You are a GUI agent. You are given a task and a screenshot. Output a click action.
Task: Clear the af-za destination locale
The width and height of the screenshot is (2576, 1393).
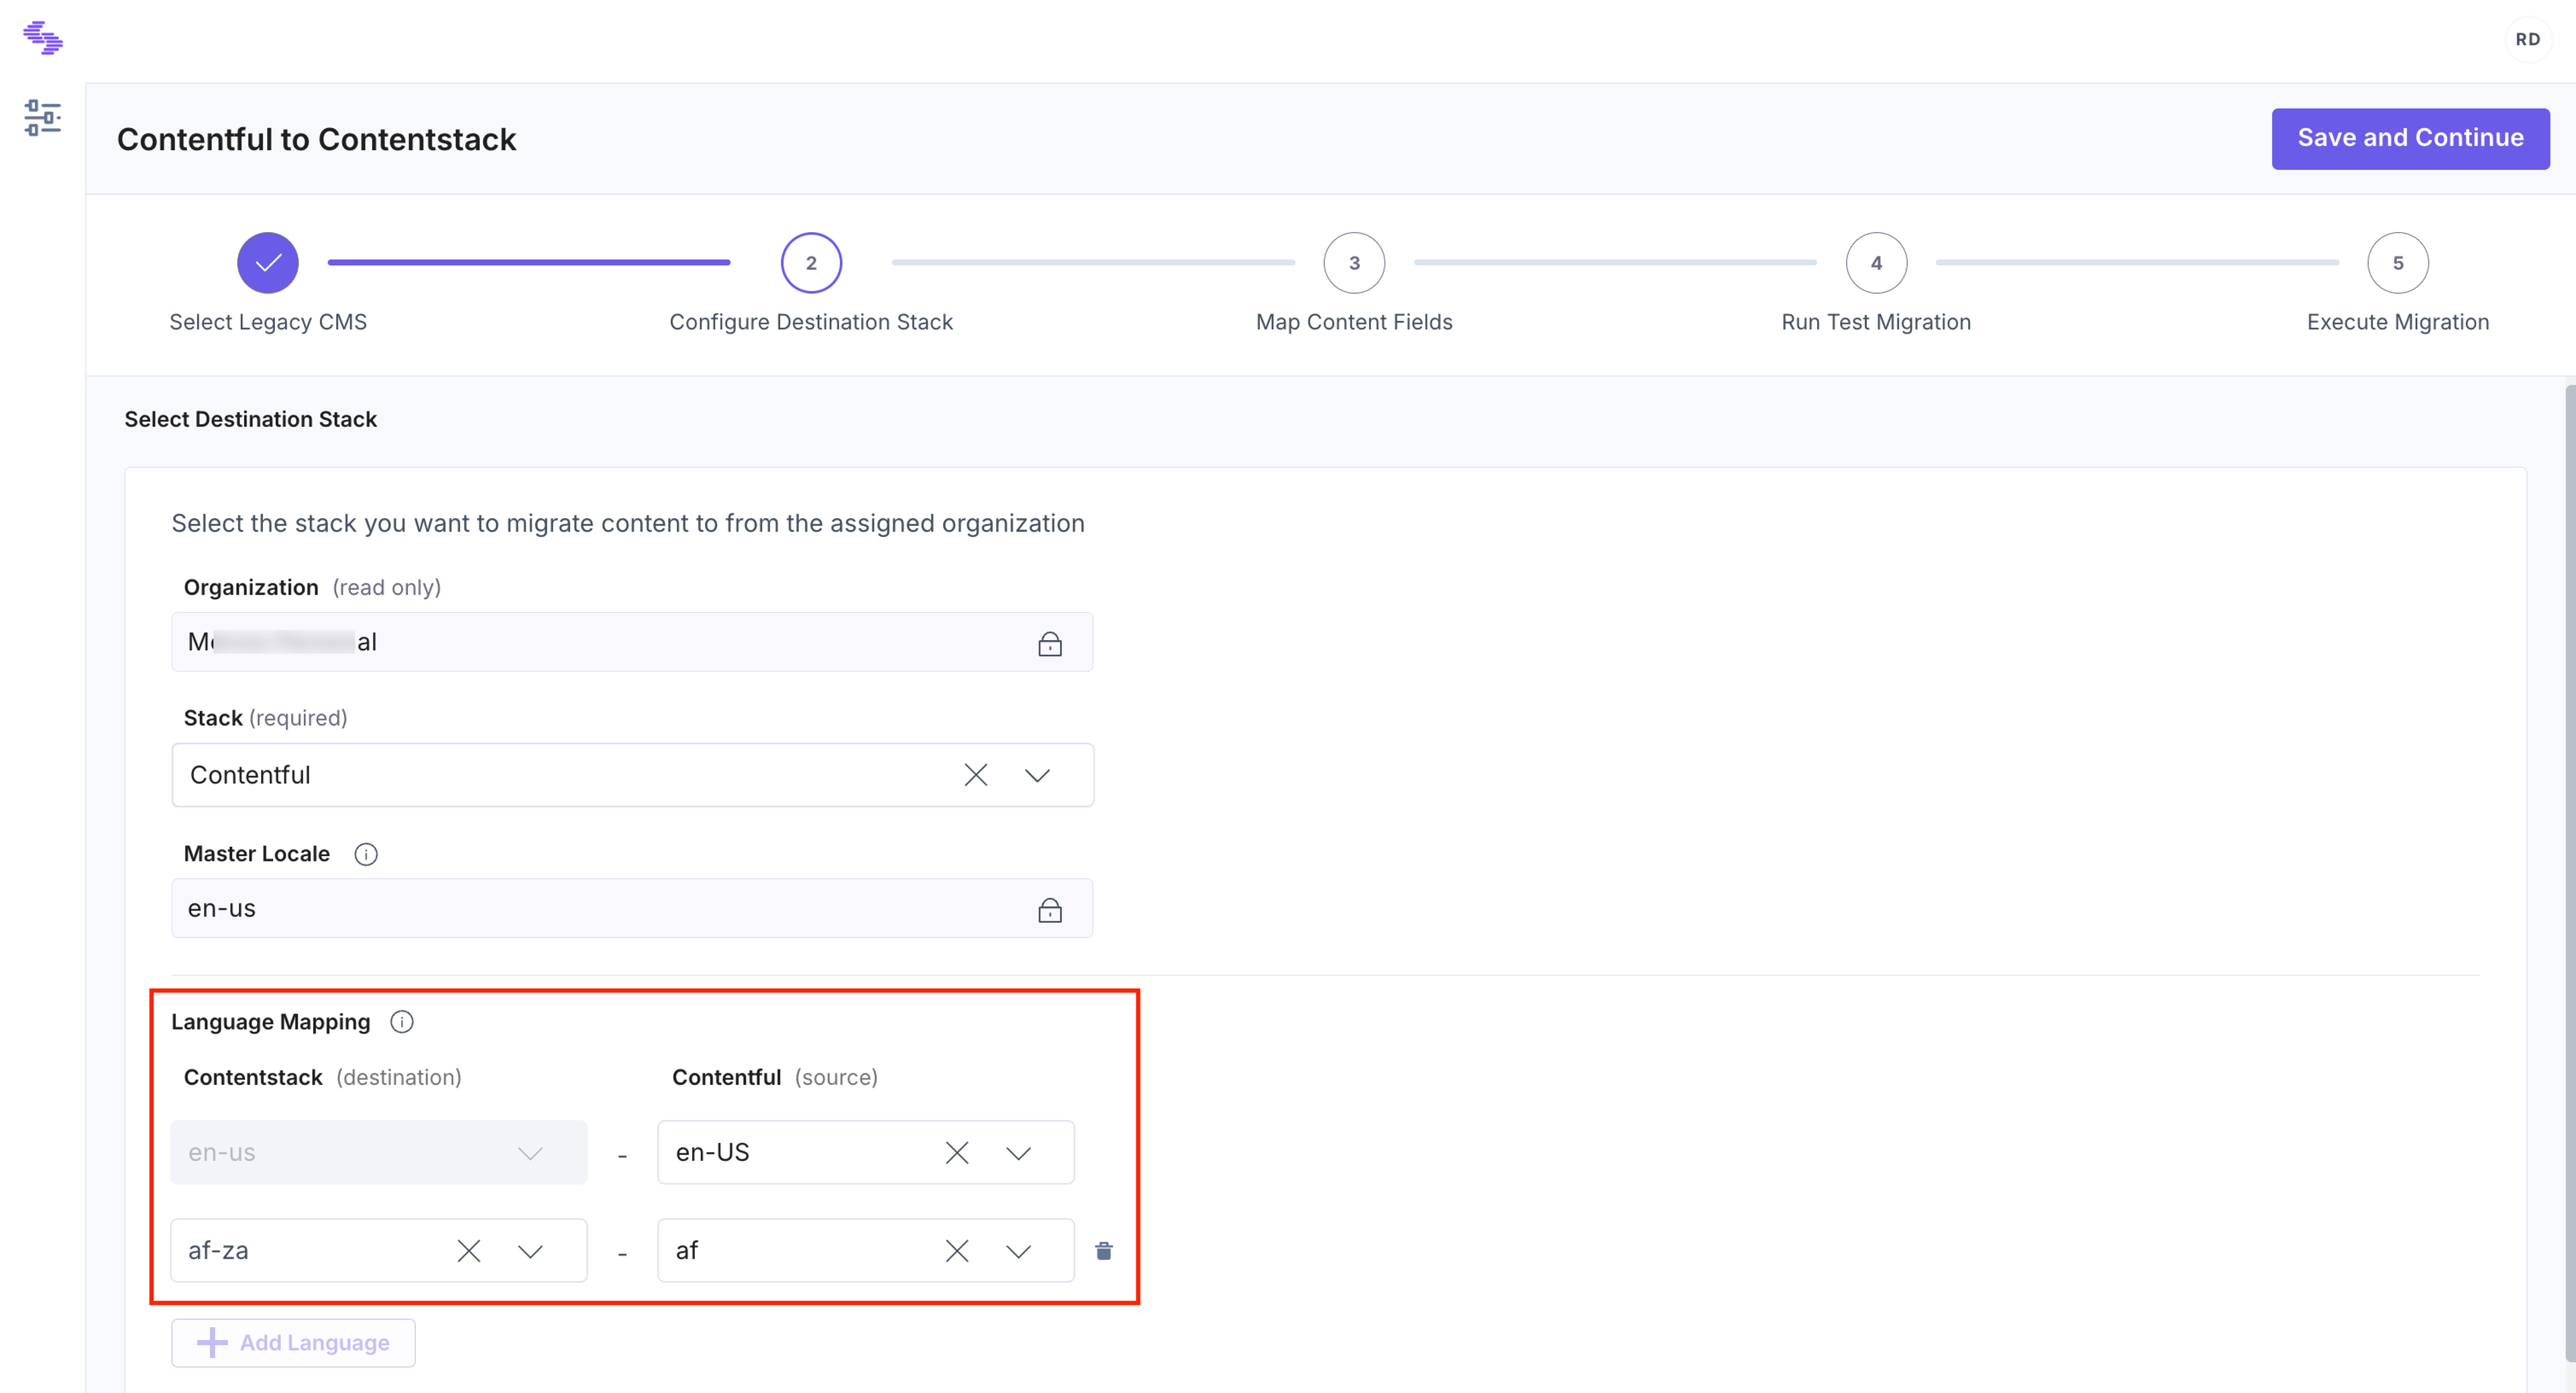click(x=469, y=1251)
